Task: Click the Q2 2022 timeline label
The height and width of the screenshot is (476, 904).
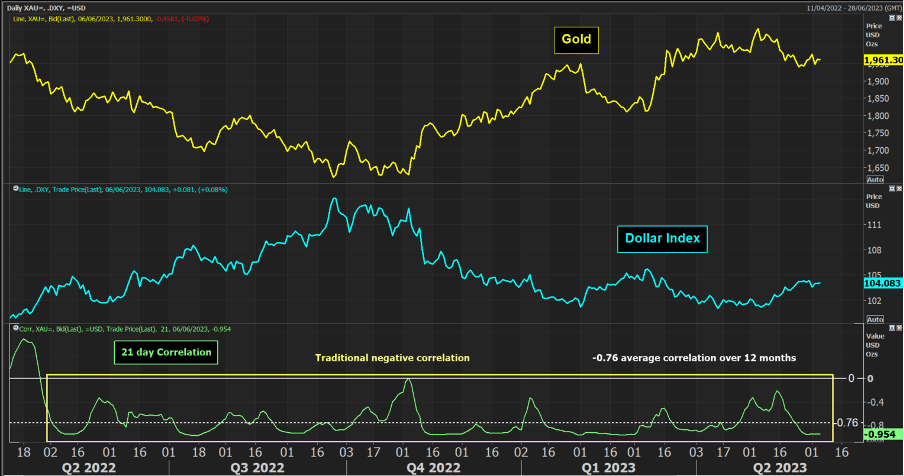Action: [x=89, y=467]
